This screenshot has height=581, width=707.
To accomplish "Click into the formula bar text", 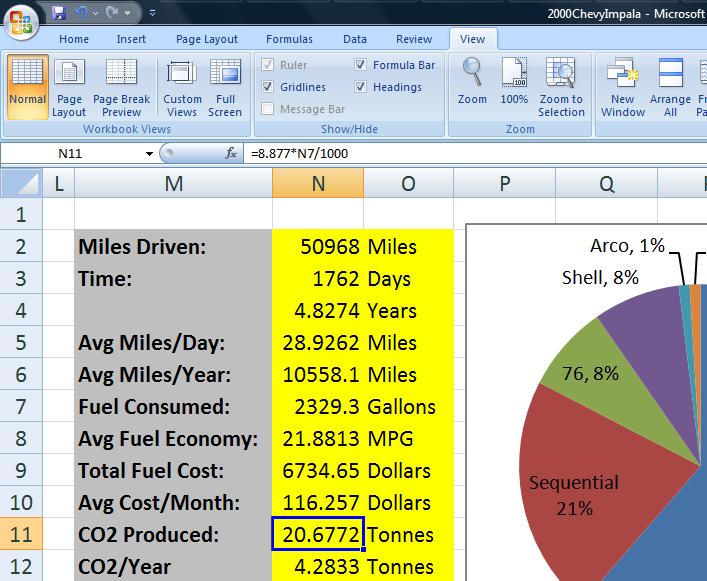I will 475,154.
